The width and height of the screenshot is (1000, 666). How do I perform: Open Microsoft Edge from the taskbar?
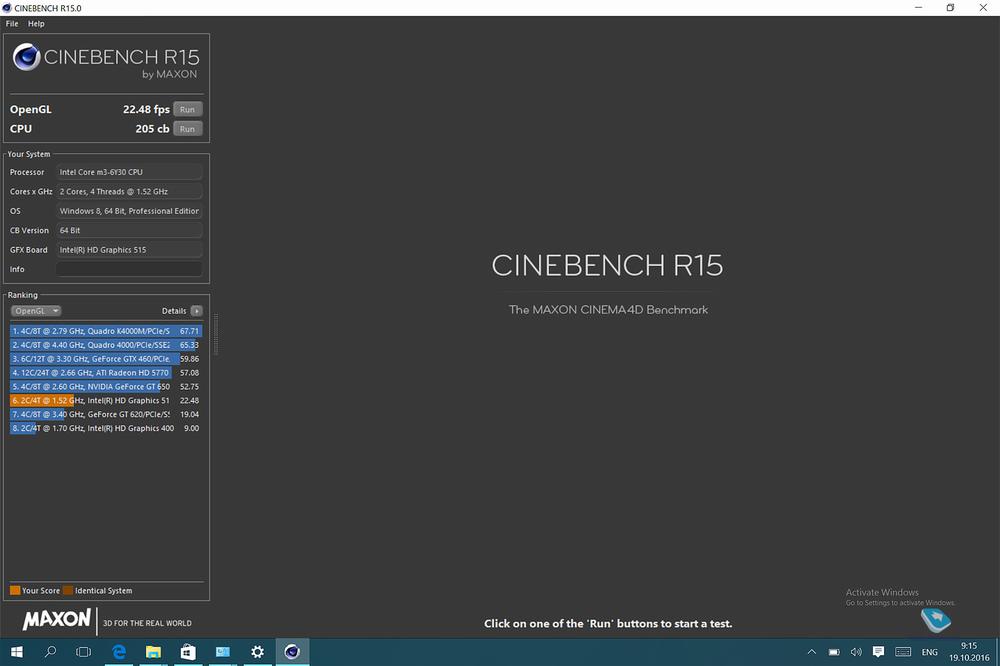(119, 652)
